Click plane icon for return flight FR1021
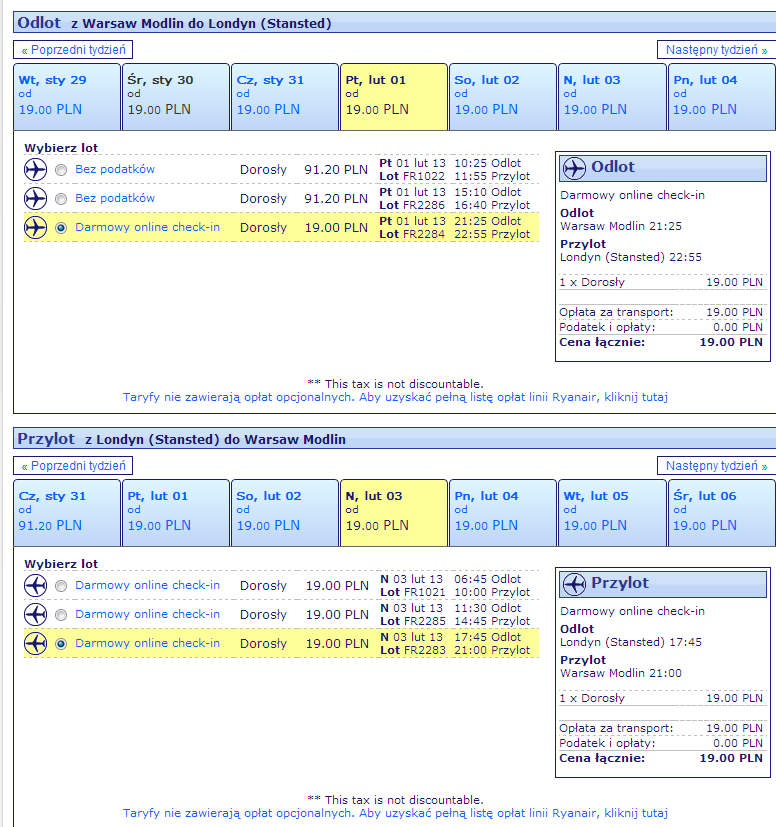Viewport: 776px width, 827px height. pyautogui.click(x=35, y=586)
